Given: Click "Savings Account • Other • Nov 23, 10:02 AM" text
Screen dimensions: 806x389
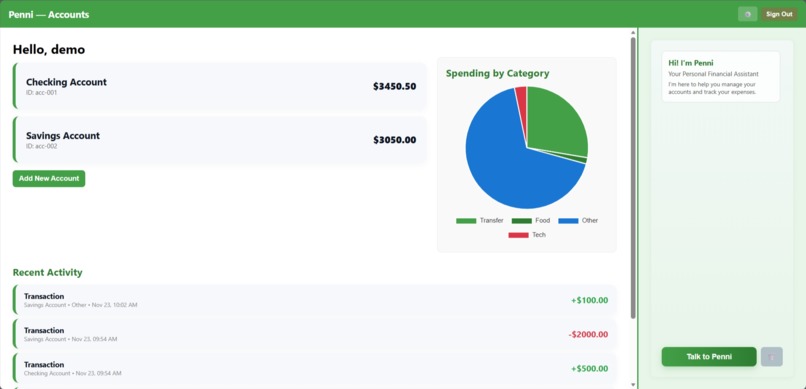Looking at the screenshot, I should [x=81, y=305].
